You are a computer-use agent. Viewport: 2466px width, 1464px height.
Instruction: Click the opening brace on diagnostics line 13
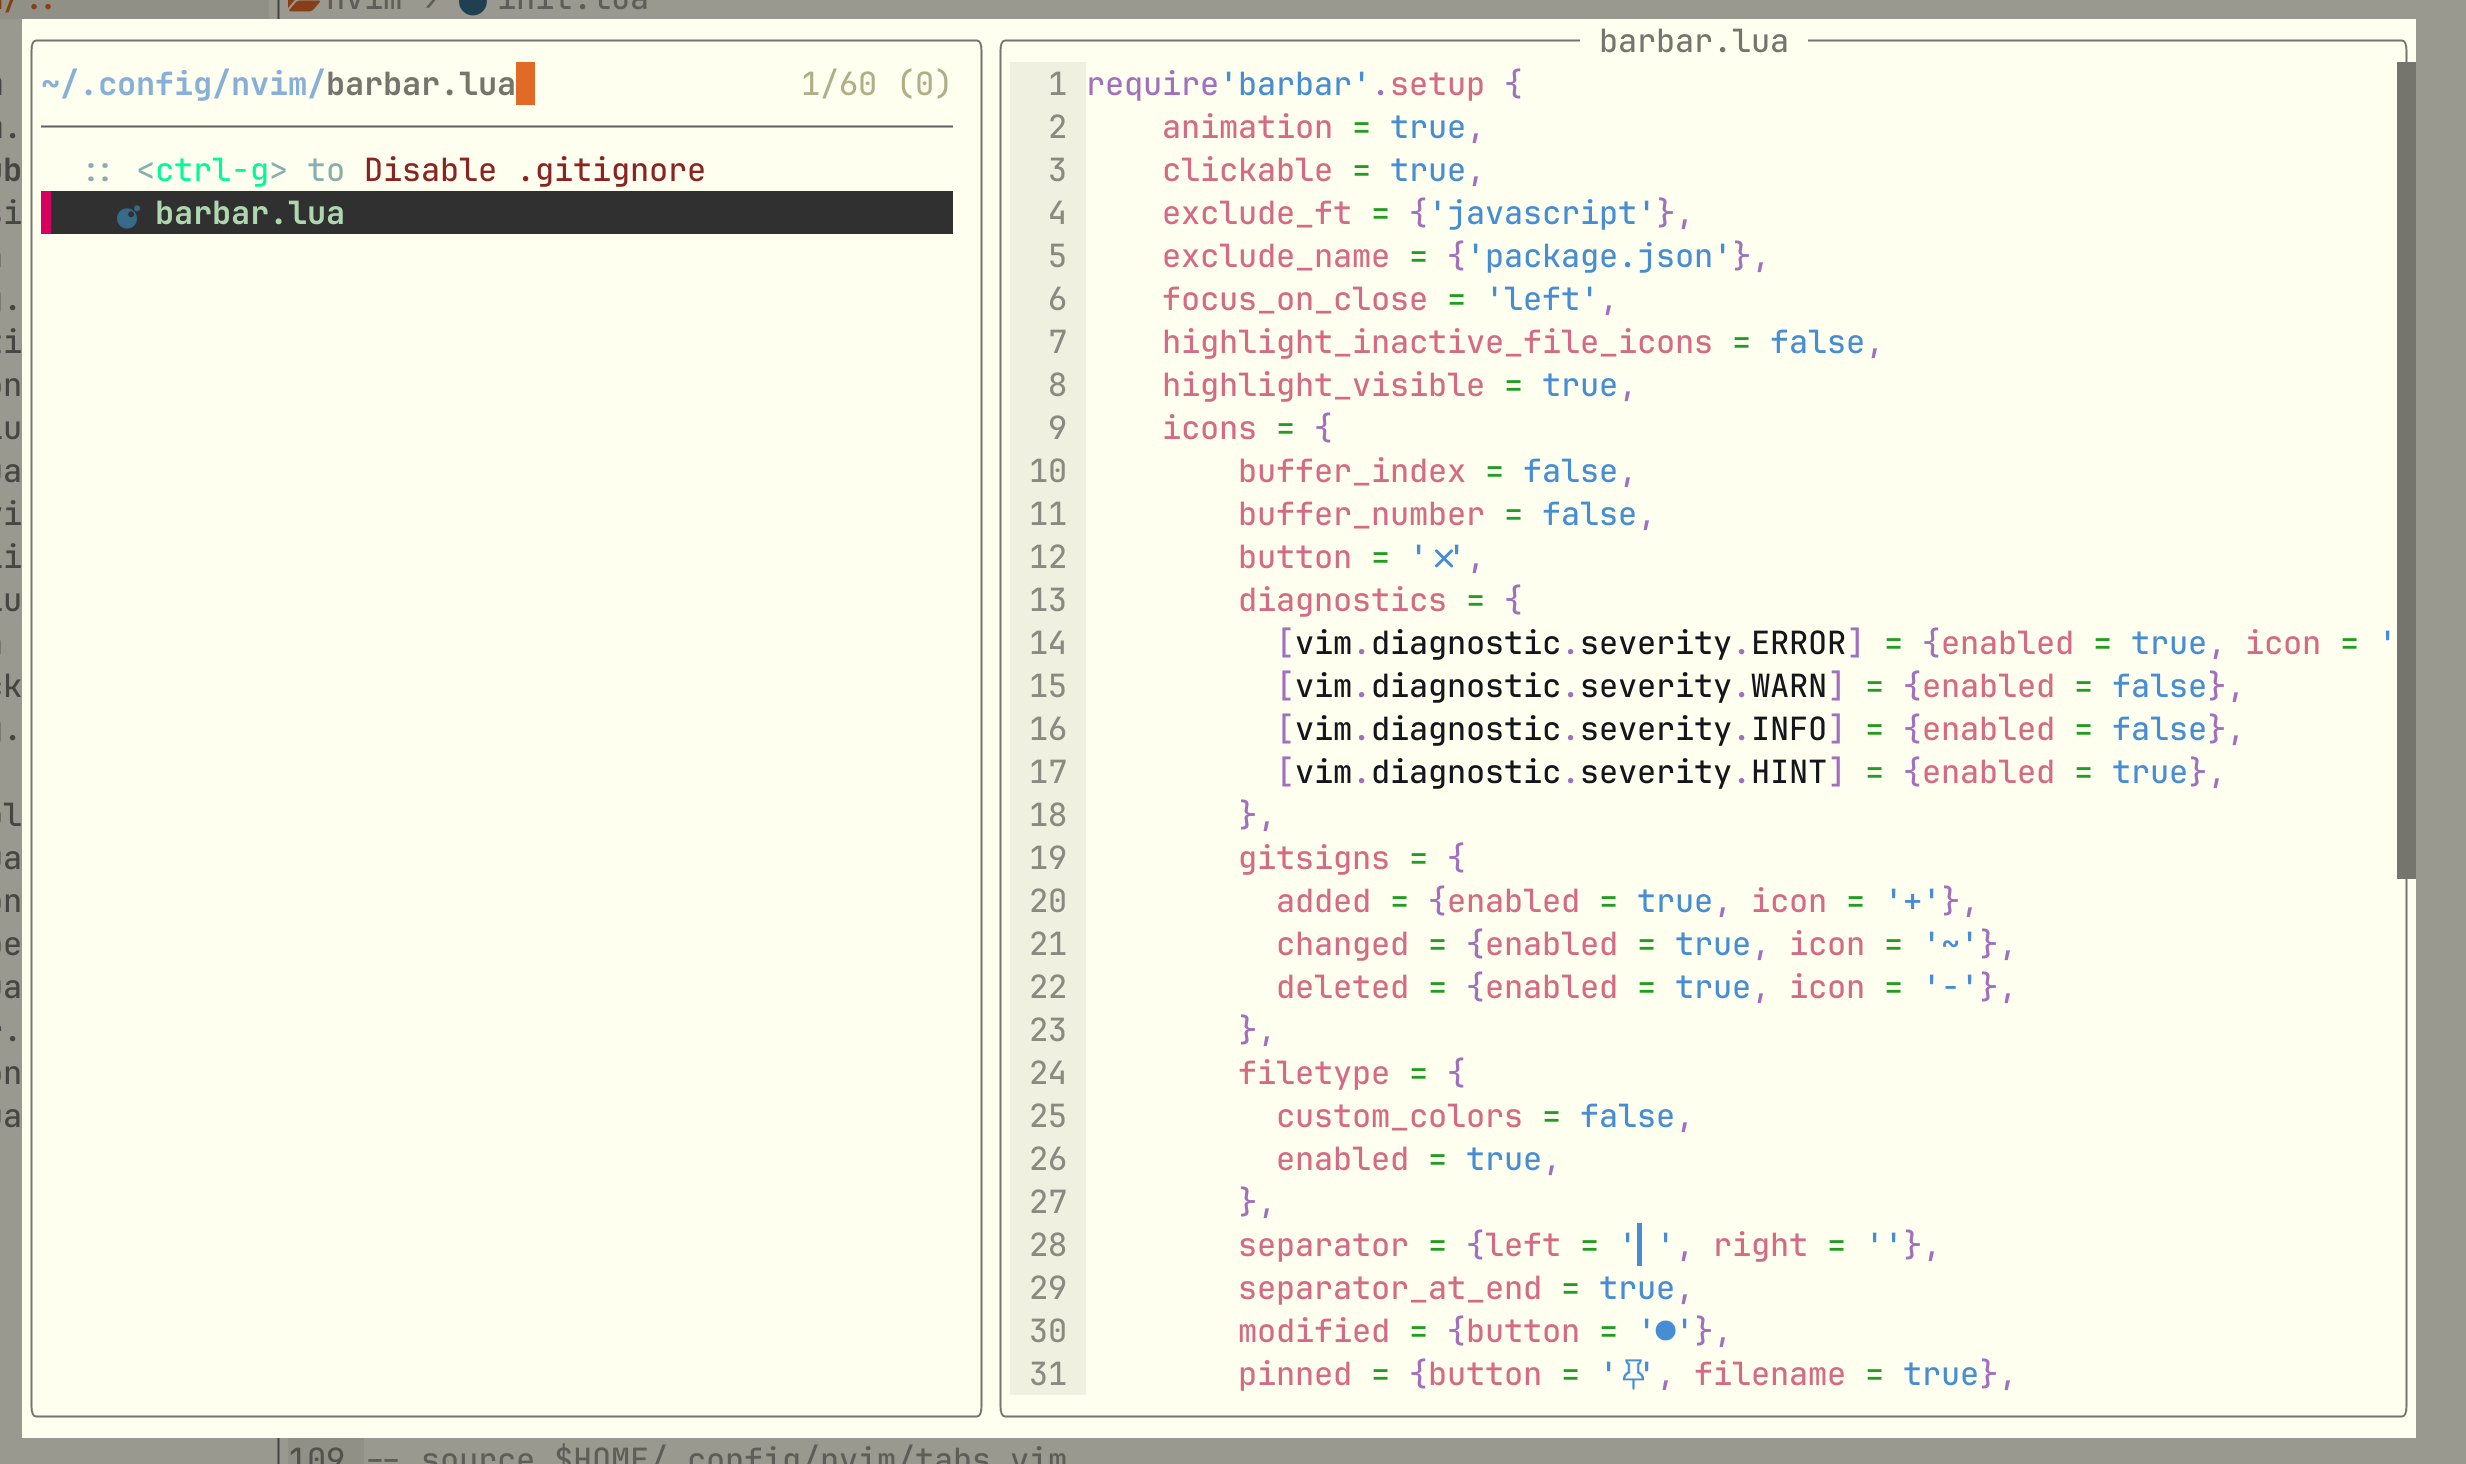[1513, 600]
